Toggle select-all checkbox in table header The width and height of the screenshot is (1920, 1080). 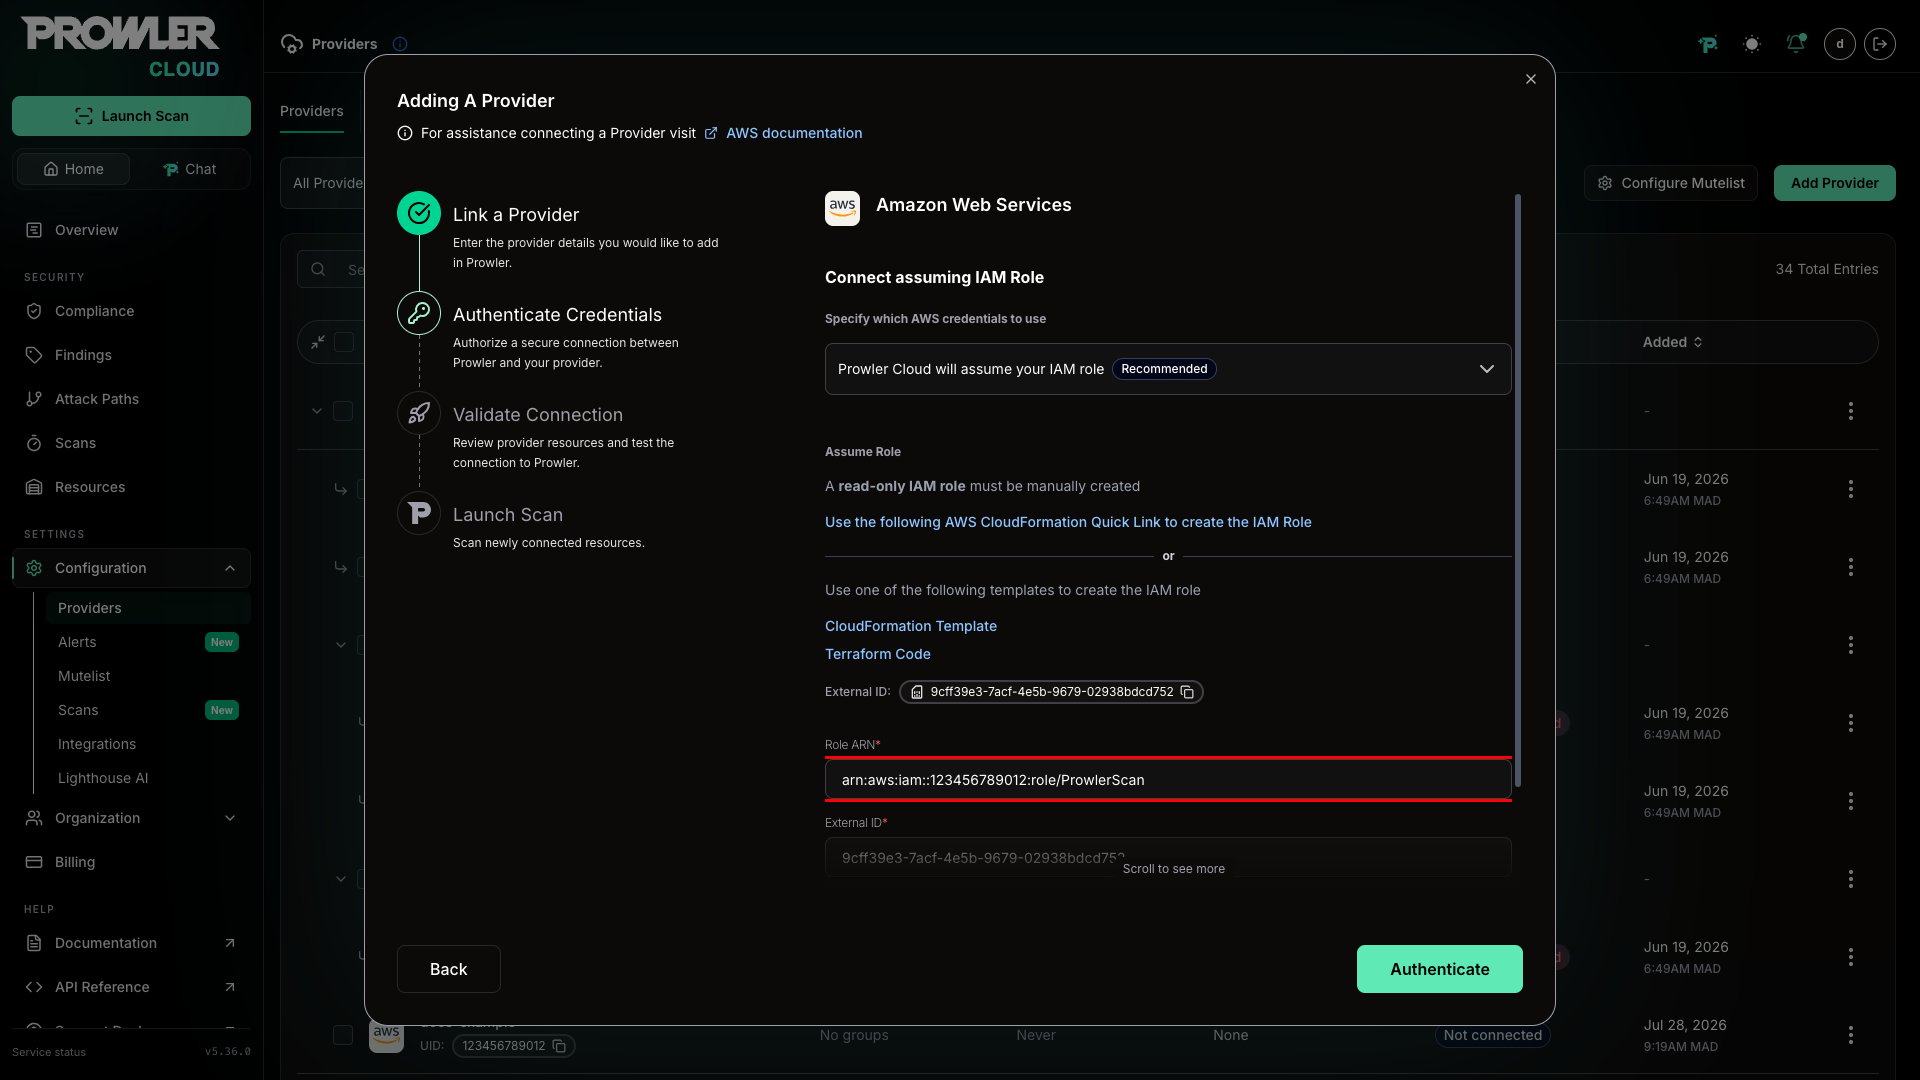click(x=344, y=342)
